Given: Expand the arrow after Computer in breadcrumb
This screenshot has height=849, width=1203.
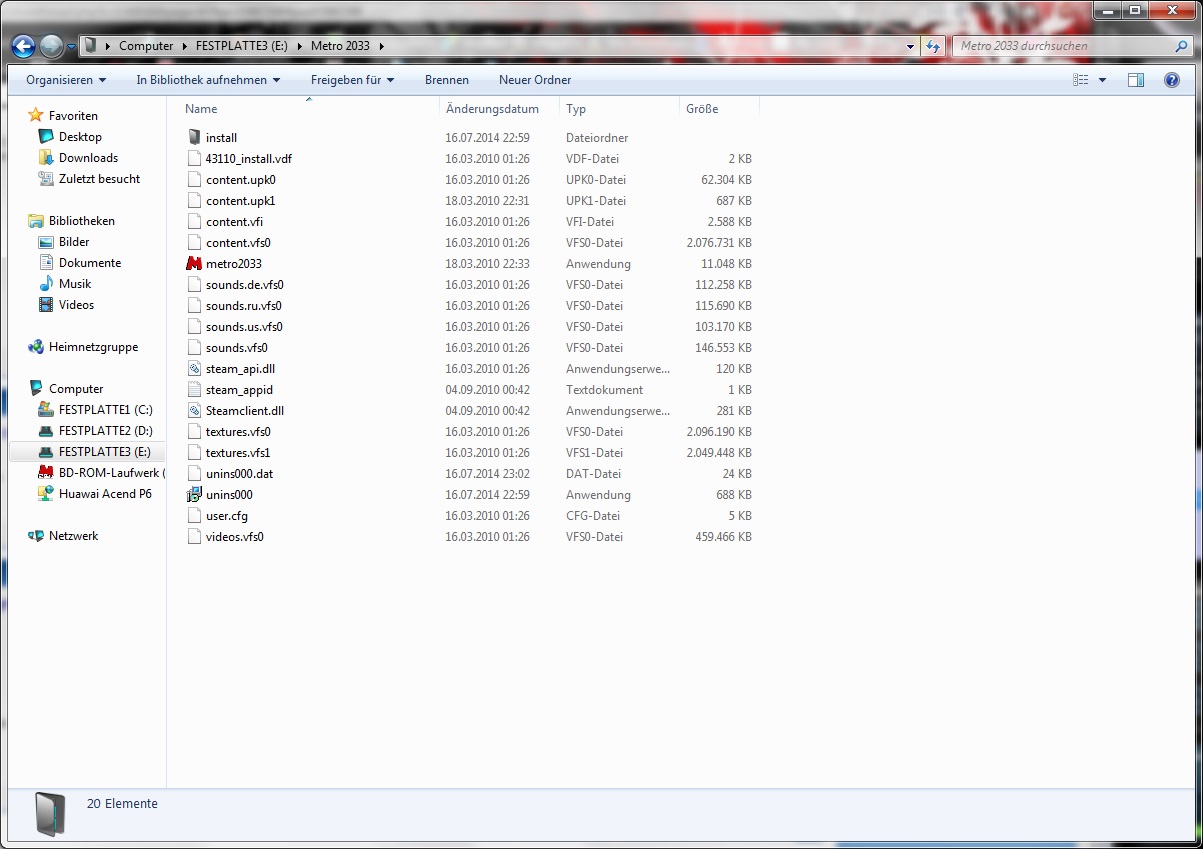Looking at the screenshot, I should [x=185, y=46].
